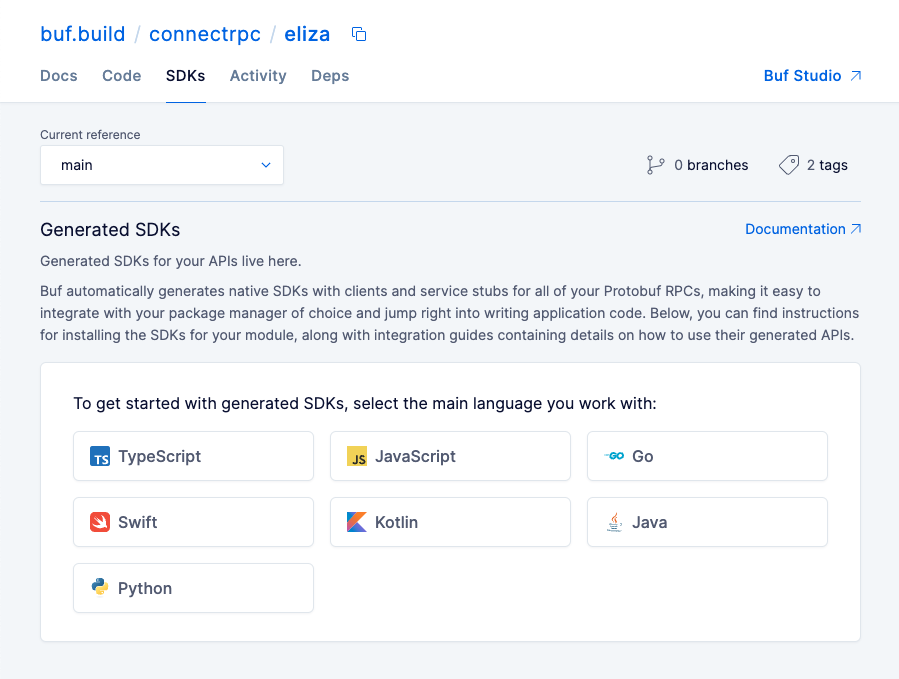Select the SDKs tab
Screen dimensions: 899x679
click(x=185, y=76)
